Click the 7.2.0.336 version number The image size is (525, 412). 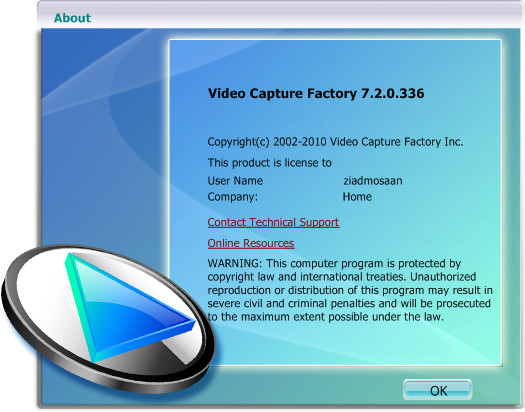tap(393, 93)
